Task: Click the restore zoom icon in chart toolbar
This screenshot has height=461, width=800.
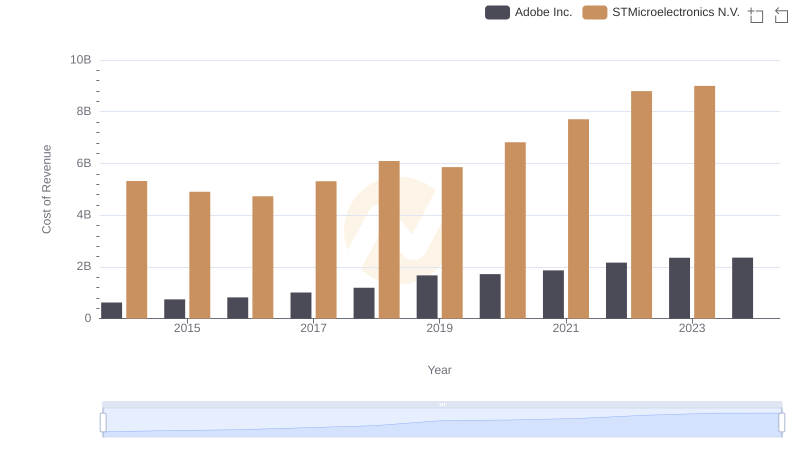Action: coord(782,15)
